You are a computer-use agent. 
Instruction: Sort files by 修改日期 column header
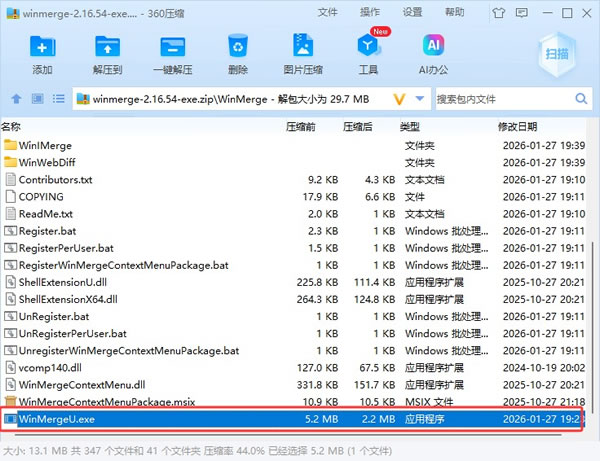pos(517,127)
